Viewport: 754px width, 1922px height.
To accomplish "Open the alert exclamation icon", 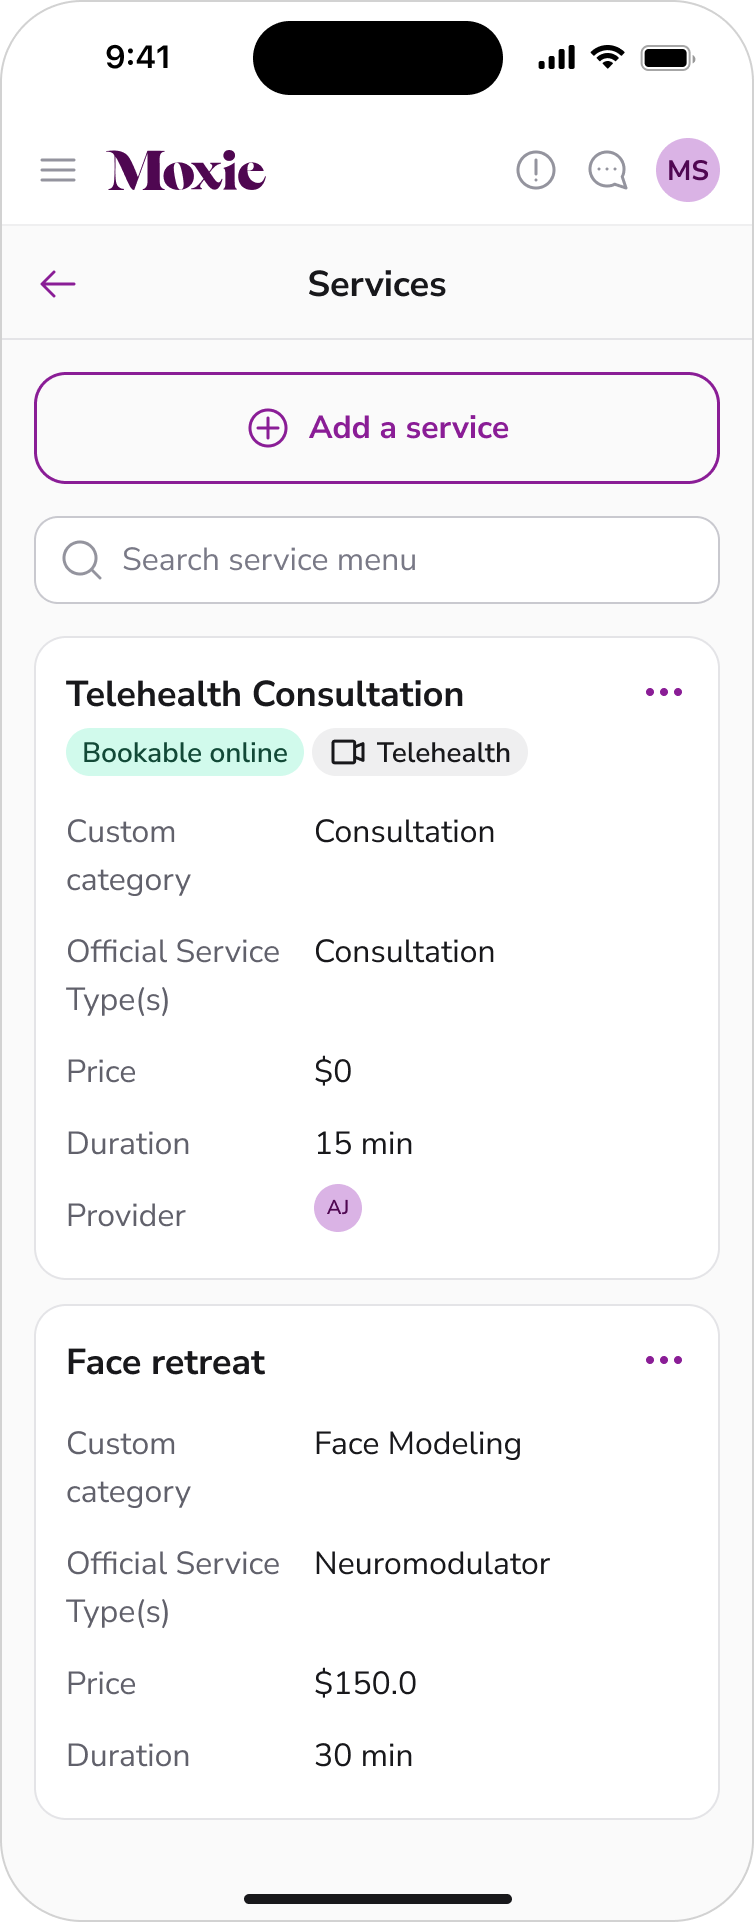I will coord(536,170).
